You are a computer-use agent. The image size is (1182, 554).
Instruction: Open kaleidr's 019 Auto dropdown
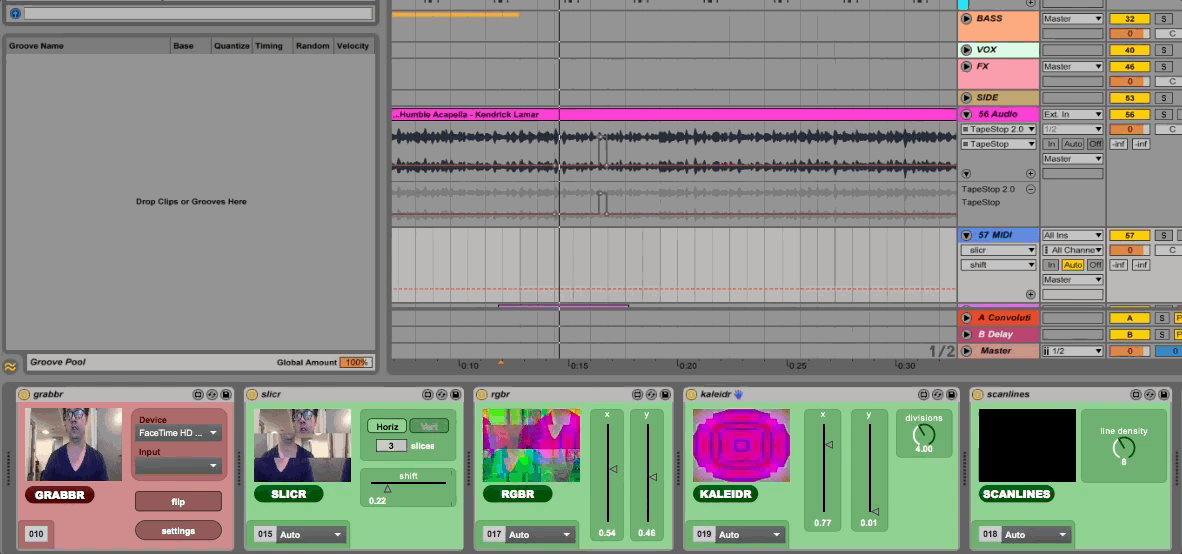[749, 535]
